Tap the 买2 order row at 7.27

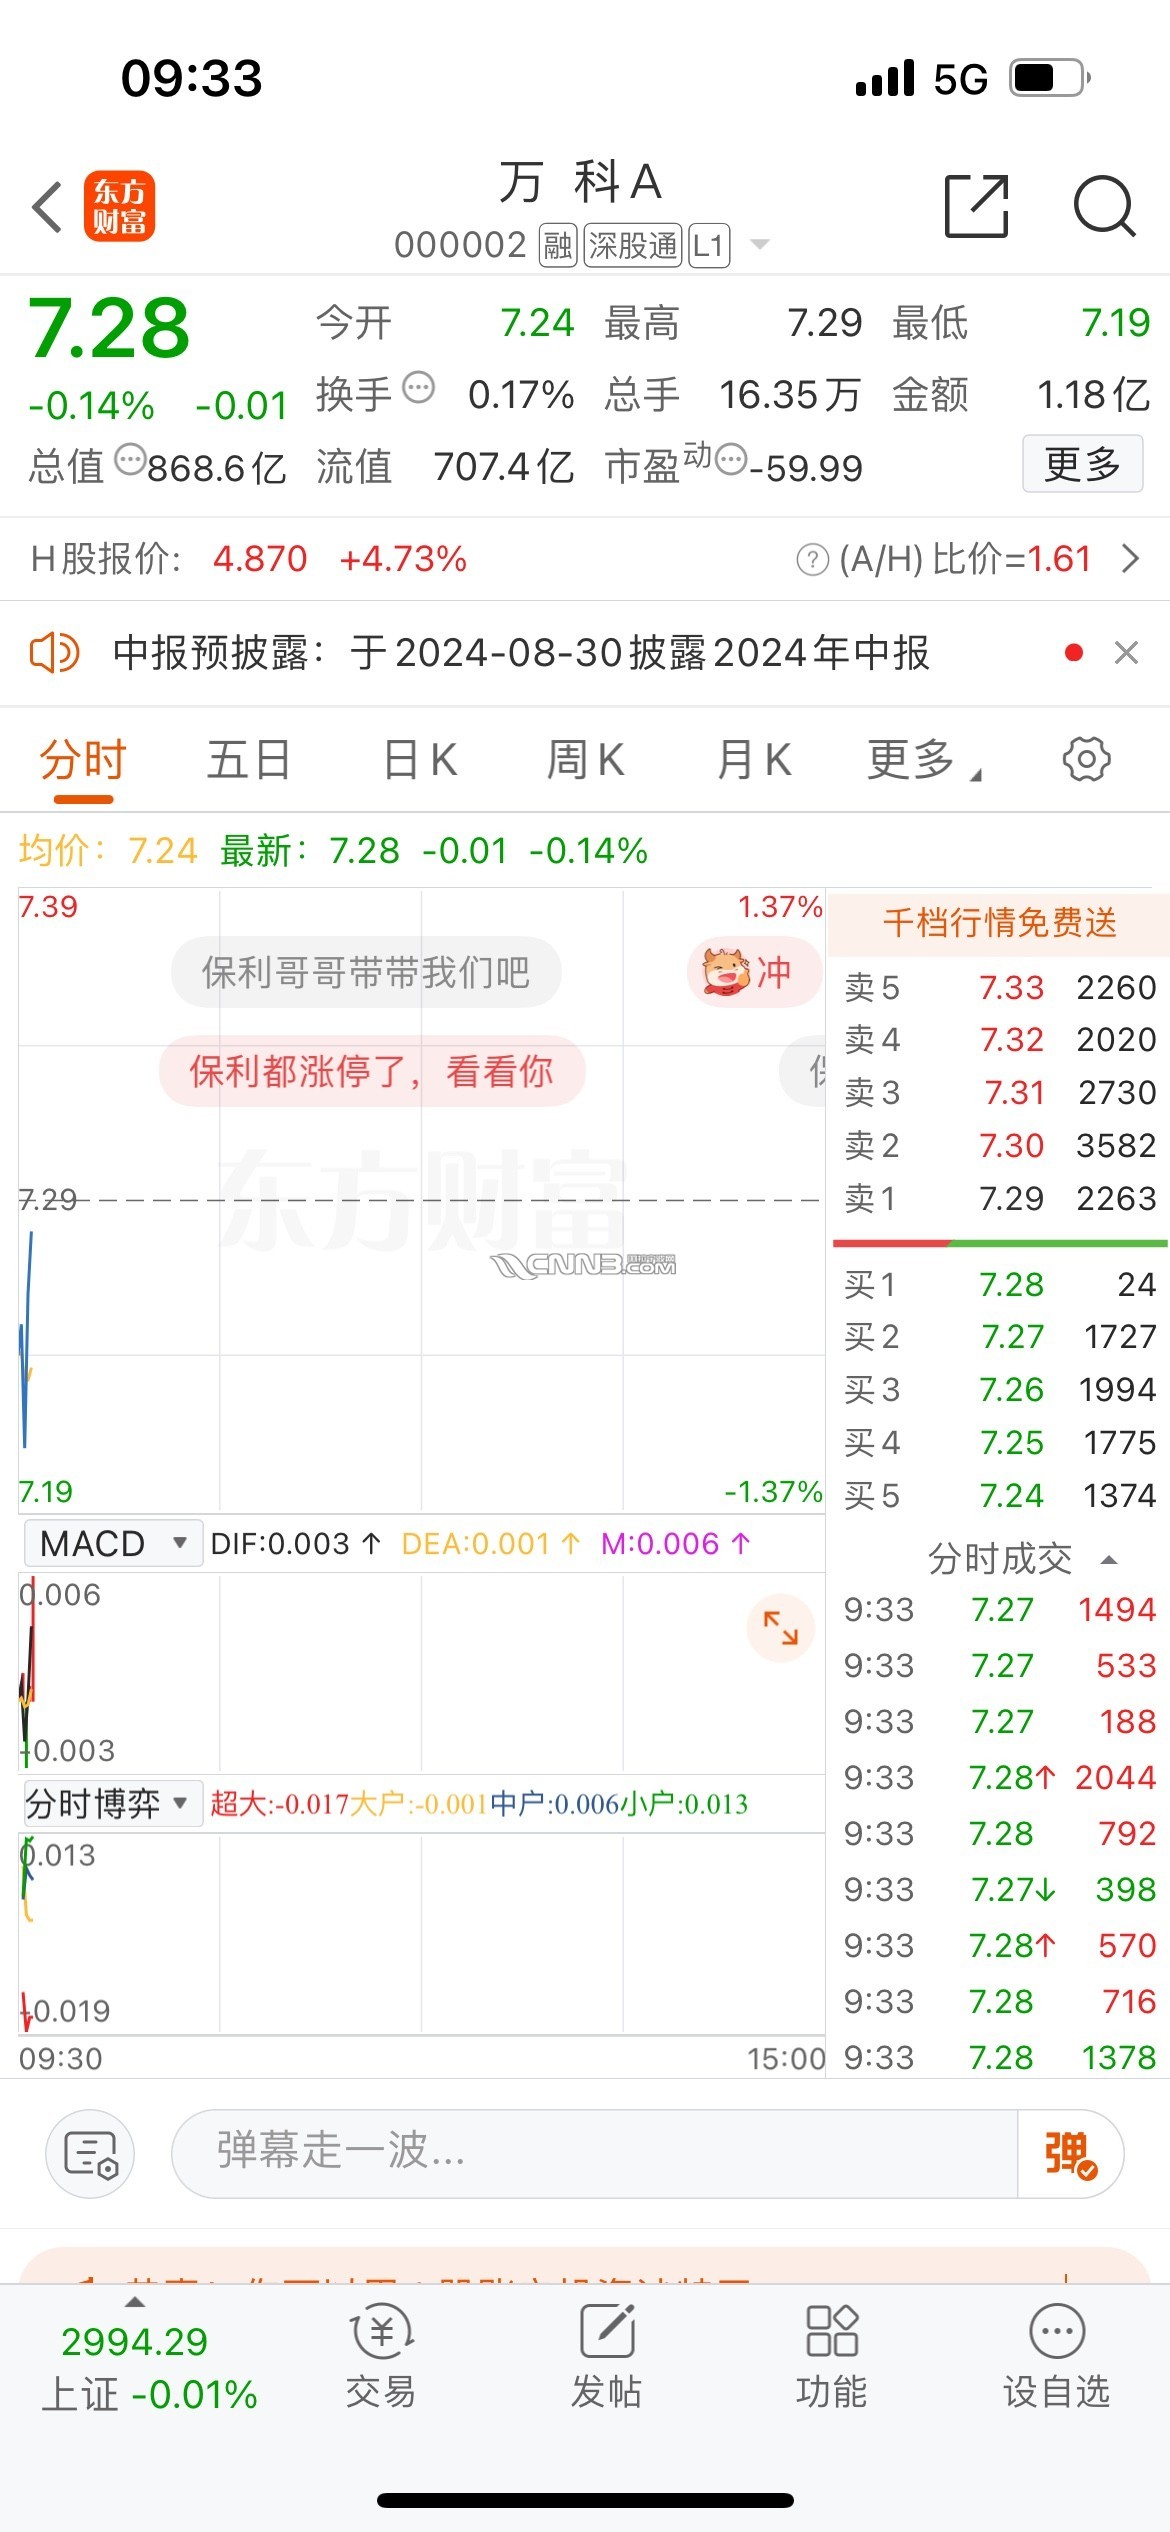999,1337
